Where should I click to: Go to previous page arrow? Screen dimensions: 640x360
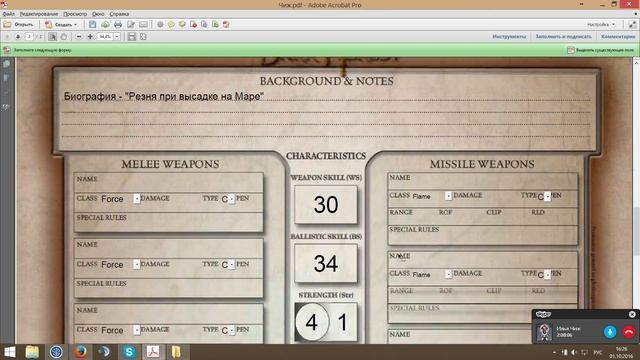pyautogui.click(x=7, y=37)
